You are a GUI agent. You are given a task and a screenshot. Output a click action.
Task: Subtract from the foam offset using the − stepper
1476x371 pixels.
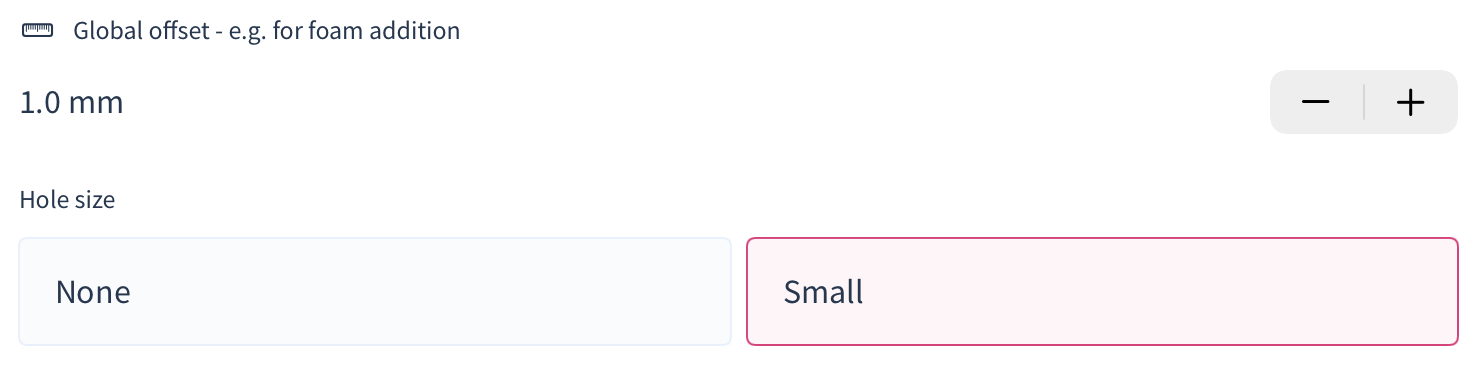click(1316, 102)
